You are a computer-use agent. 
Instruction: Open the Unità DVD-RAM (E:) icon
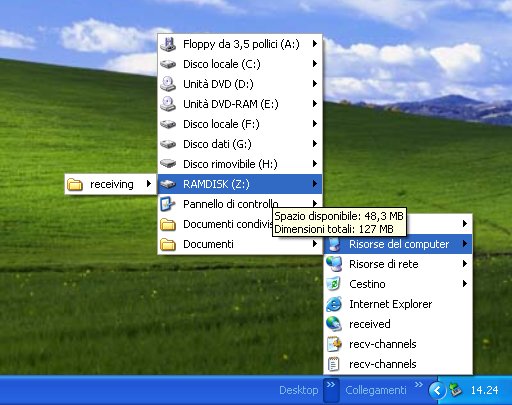click(x=168, y=104)
